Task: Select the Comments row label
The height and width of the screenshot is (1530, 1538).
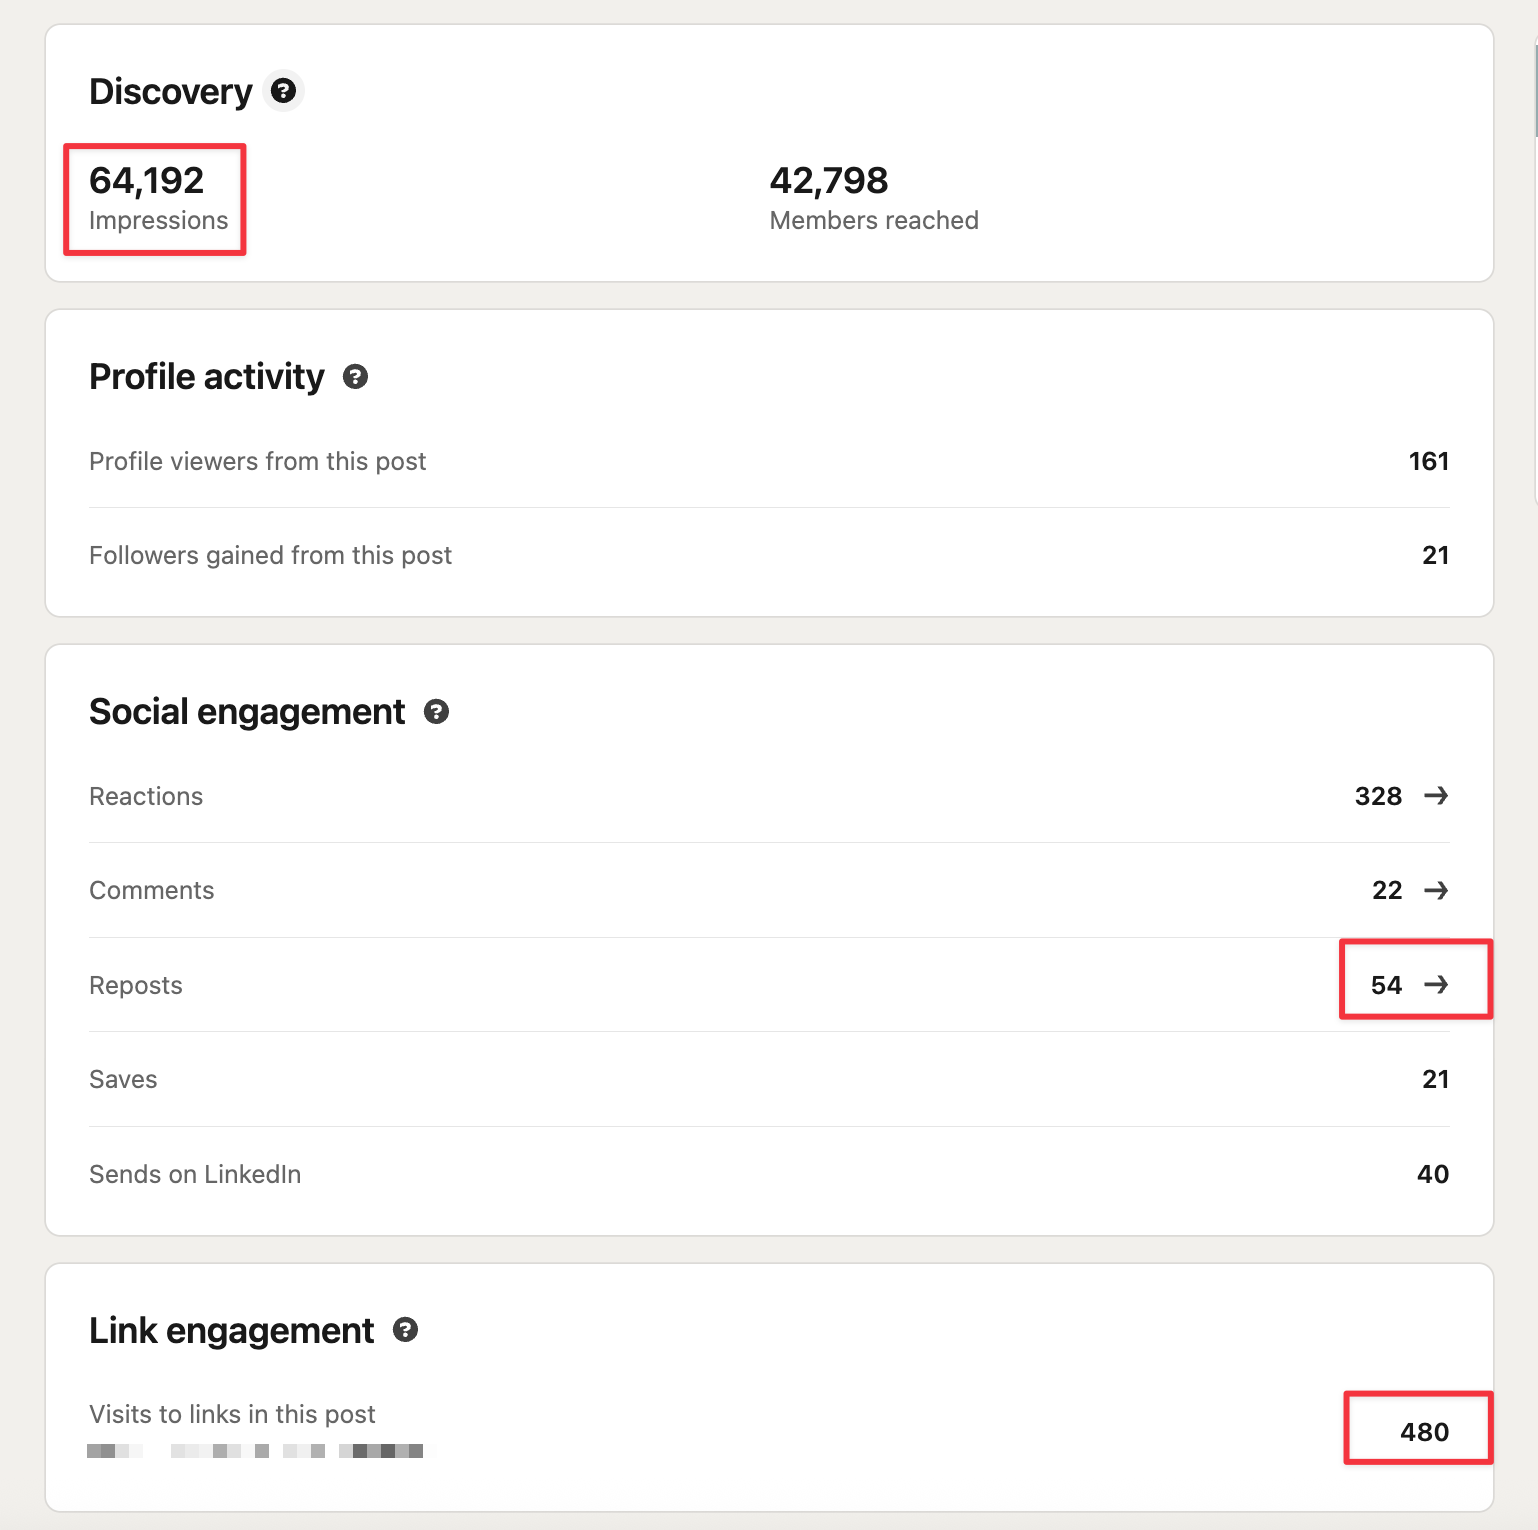Action: tap(152, 890)
